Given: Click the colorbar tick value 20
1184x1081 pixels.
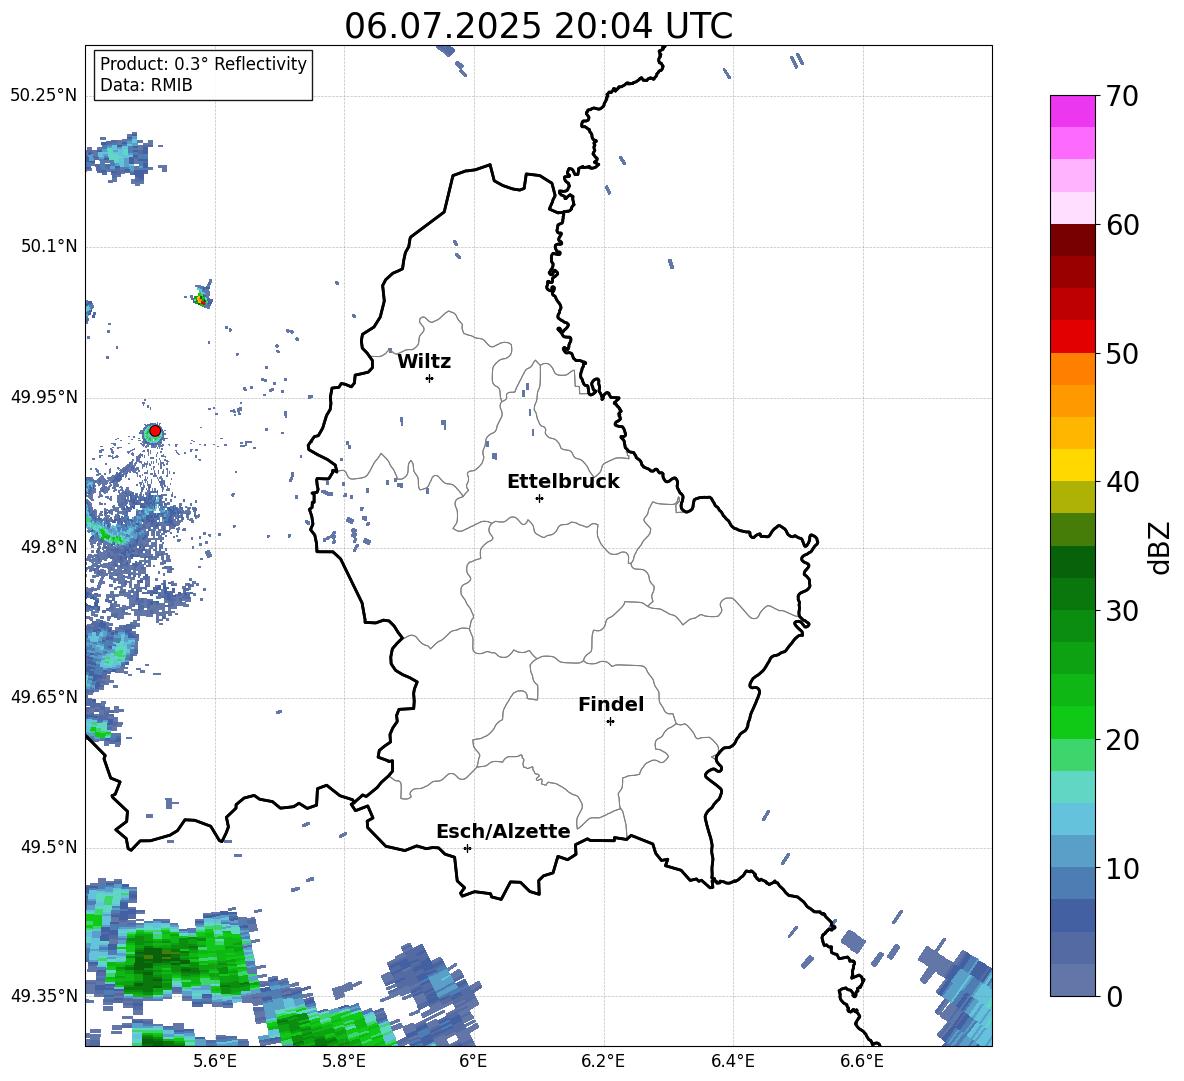Looking at the screenshot, I should 1121,740.
